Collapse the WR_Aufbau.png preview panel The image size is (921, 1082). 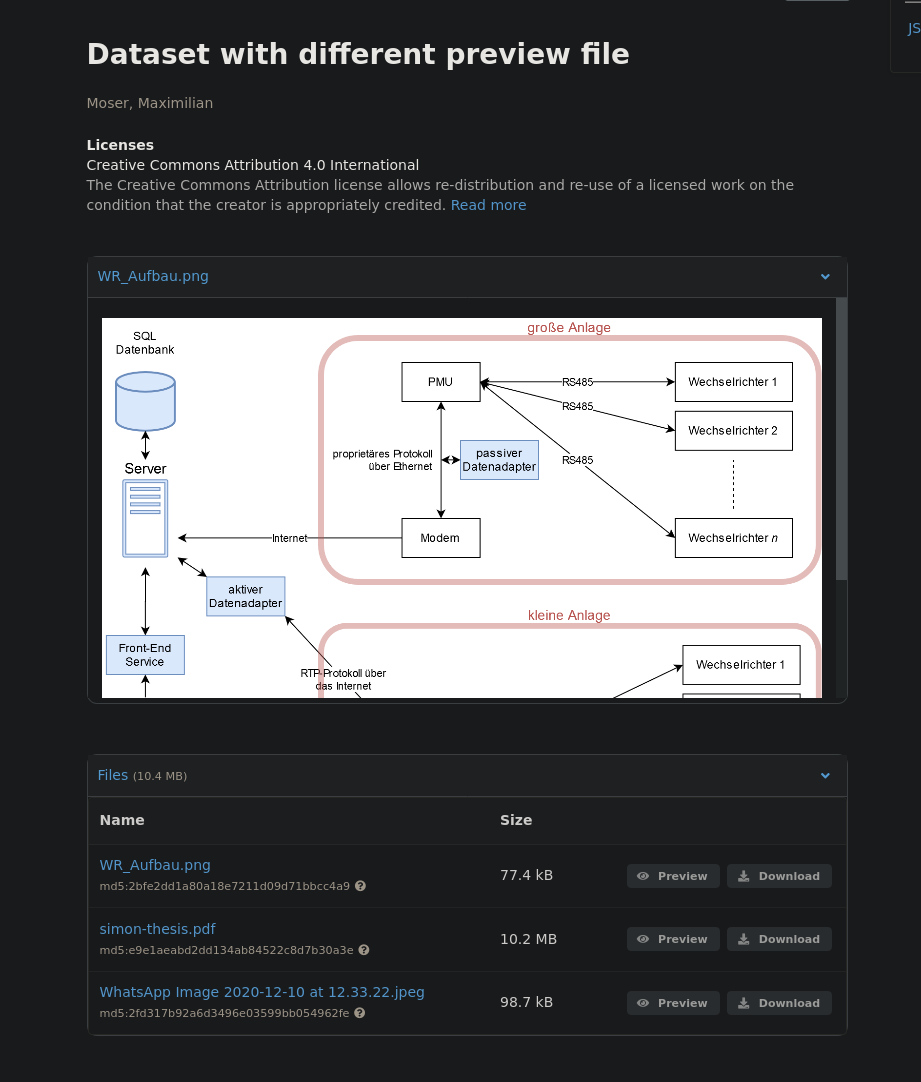825,277
